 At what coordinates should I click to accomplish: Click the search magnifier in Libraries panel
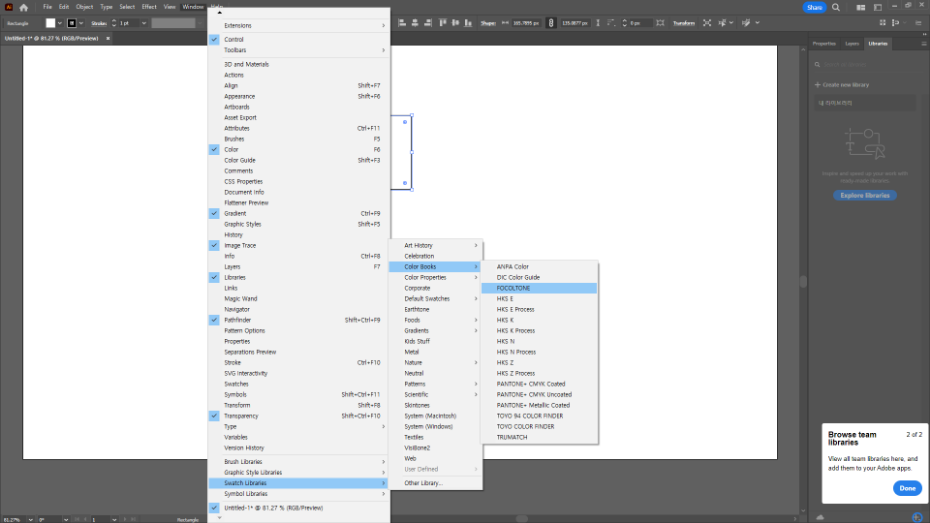click(x=817, y=64)
